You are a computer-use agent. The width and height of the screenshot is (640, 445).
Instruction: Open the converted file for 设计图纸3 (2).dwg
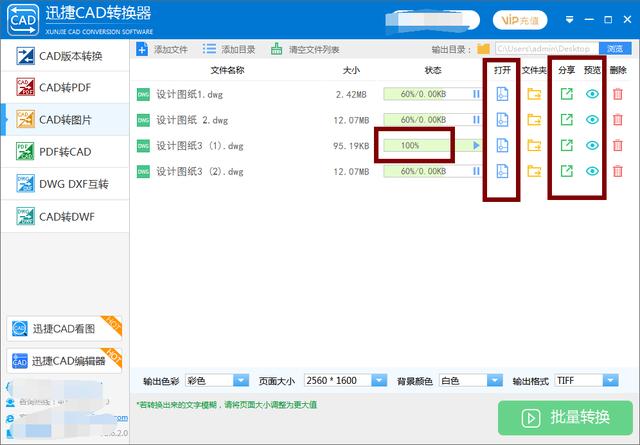pos(502,171)
